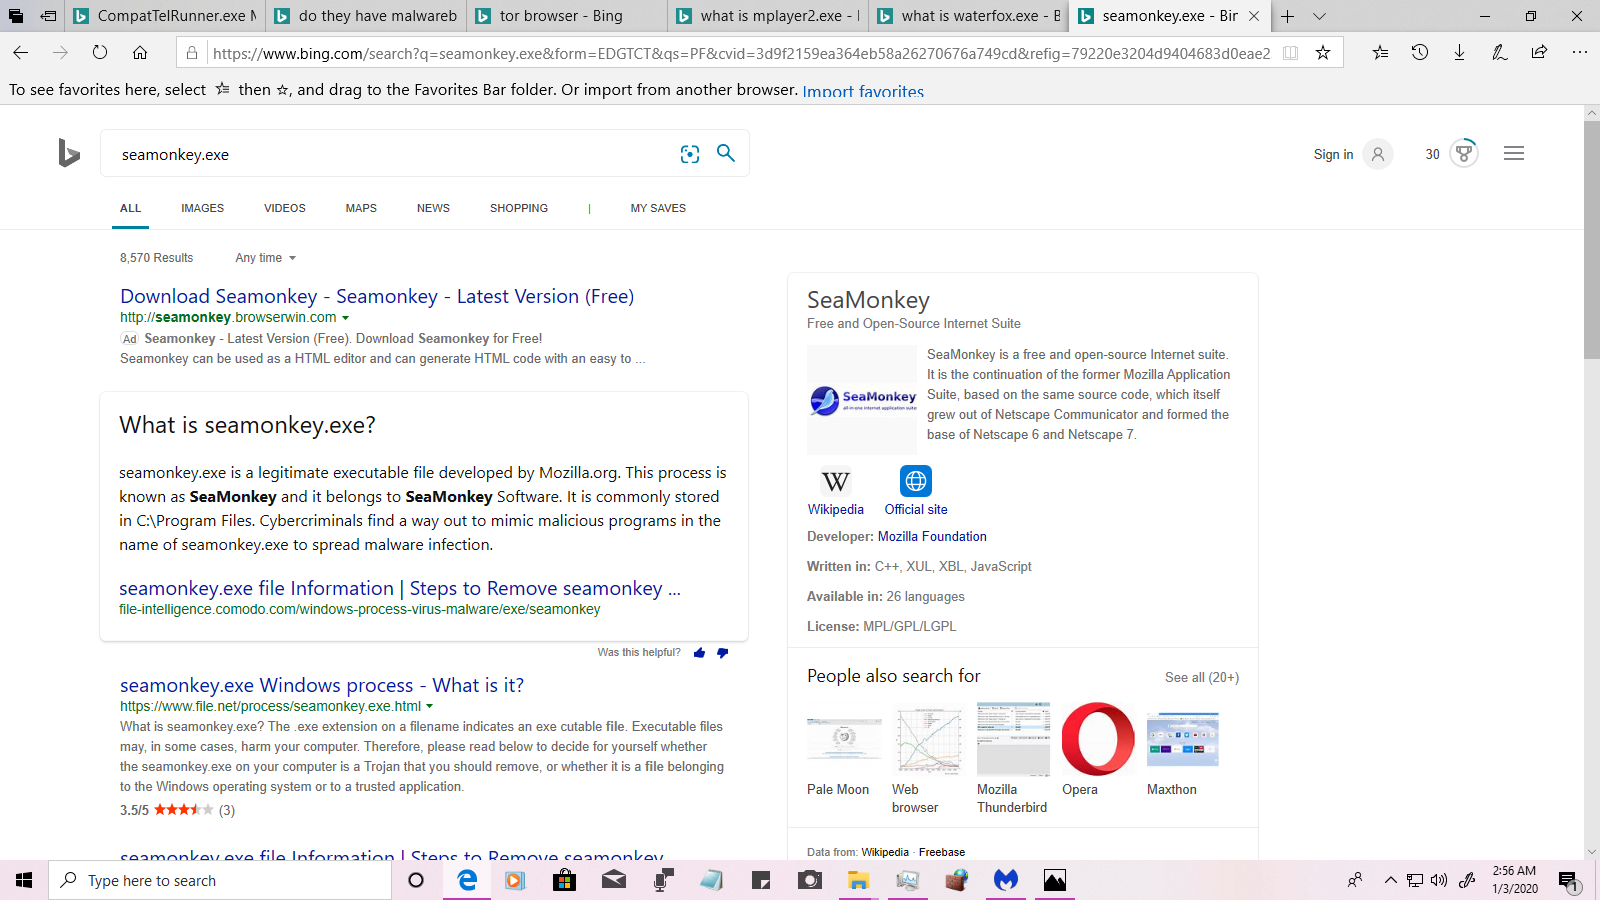This screenshot has height=900, width=1600.
Task: Open the Action Center notifications
Action: [x=1568, y=880]
